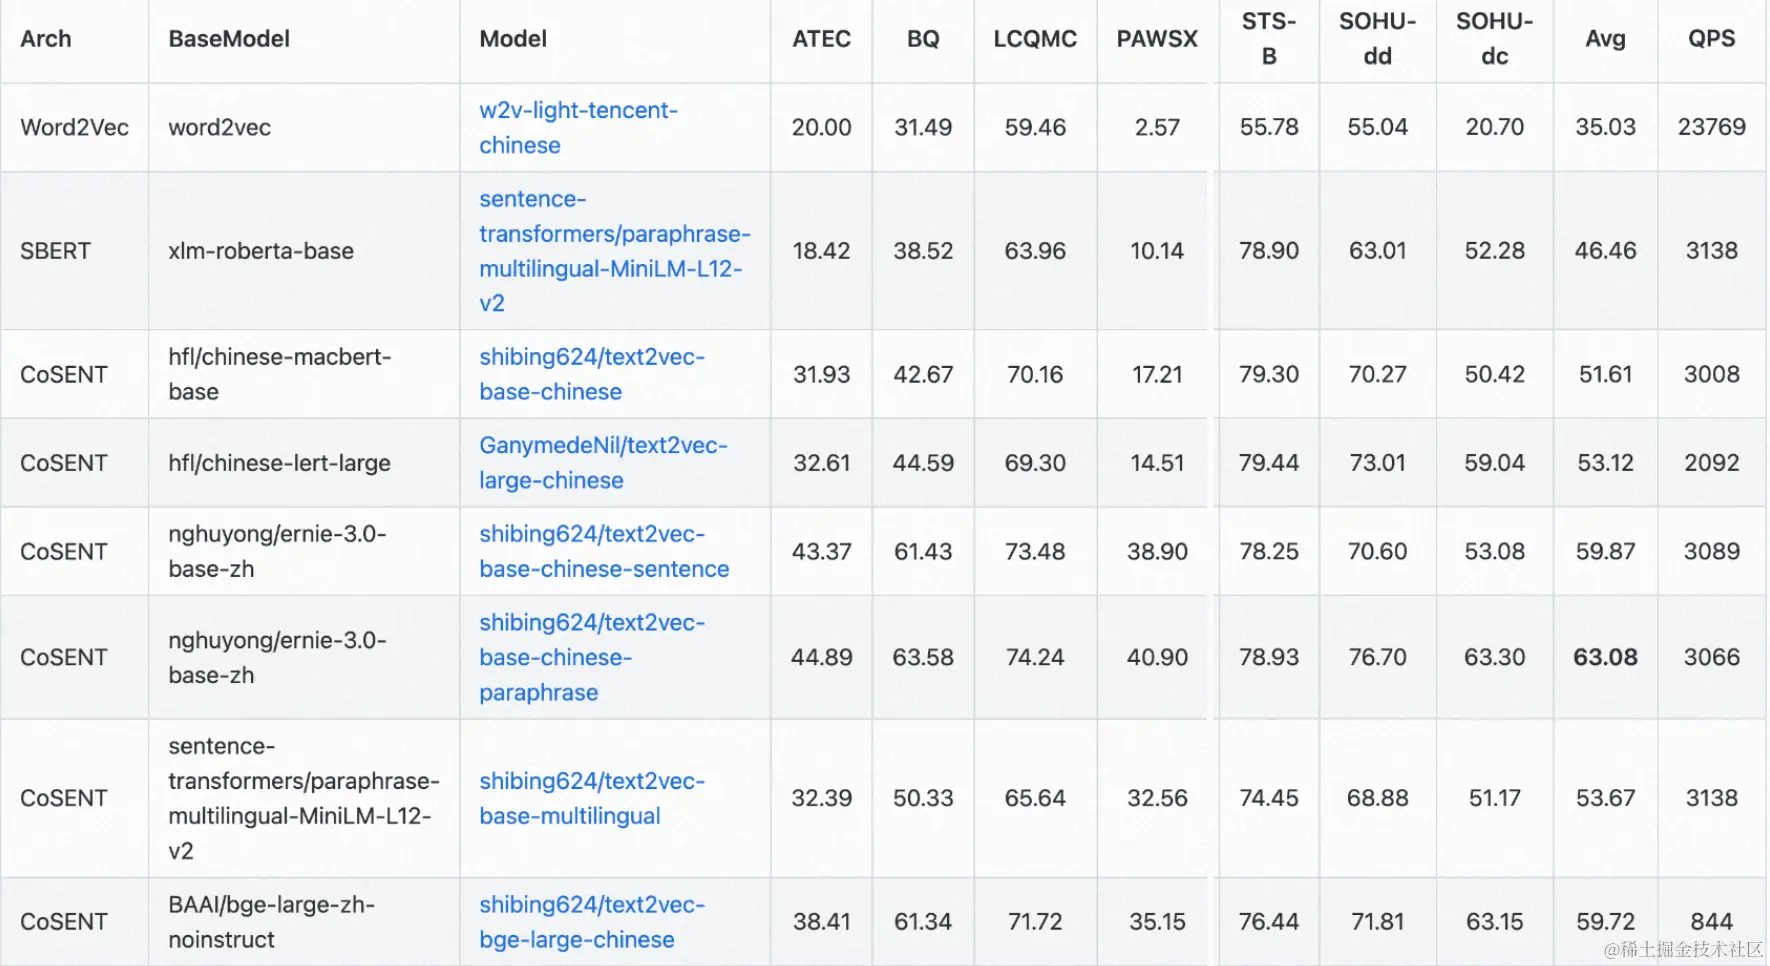
Task: Select the hfl/chinese-lert-large cell
Action: [280, 463]
